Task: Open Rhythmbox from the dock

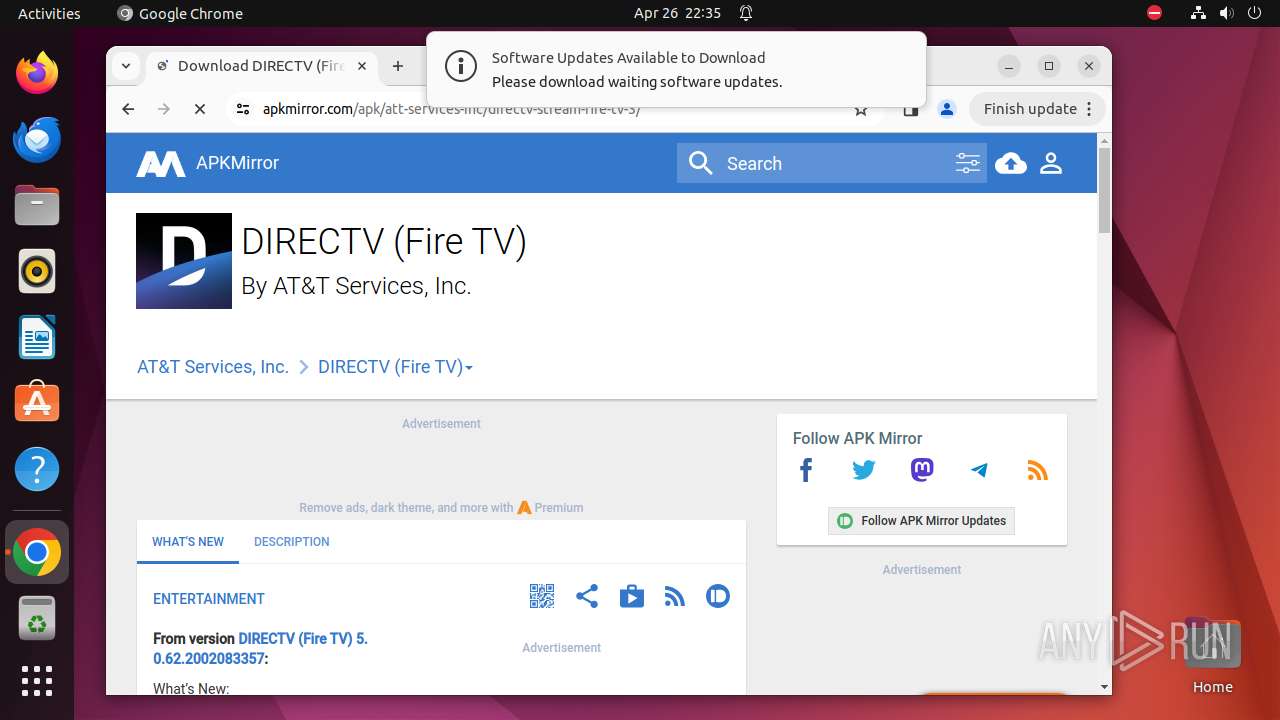Action: 37,271
